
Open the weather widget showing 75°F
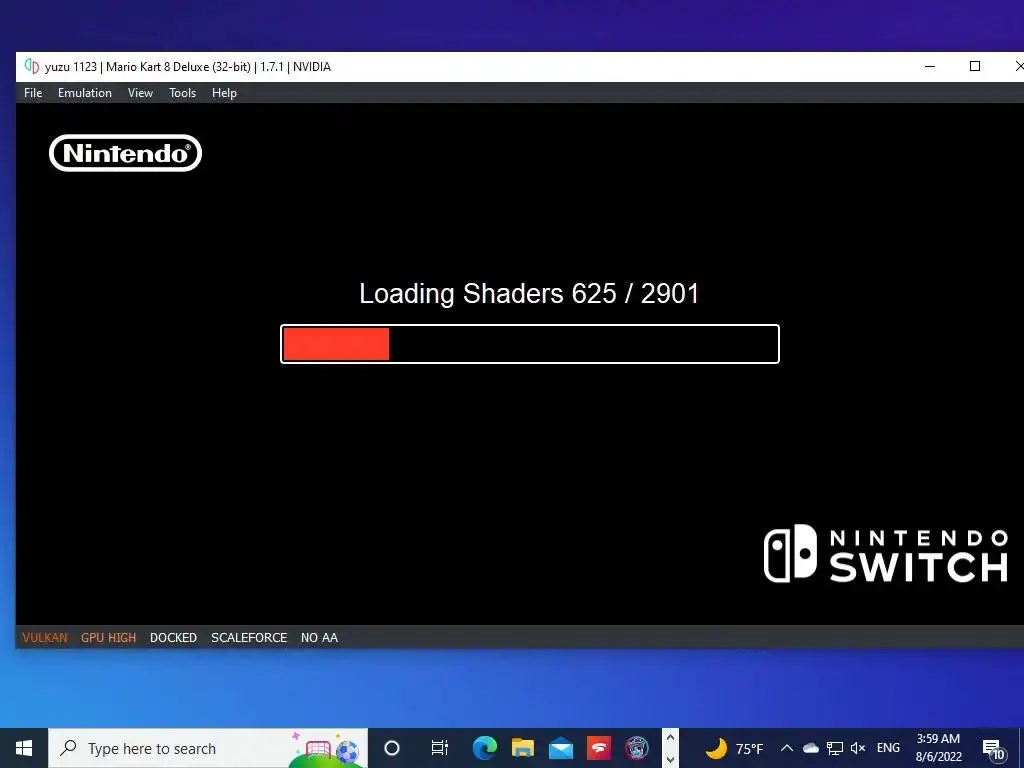734,748
